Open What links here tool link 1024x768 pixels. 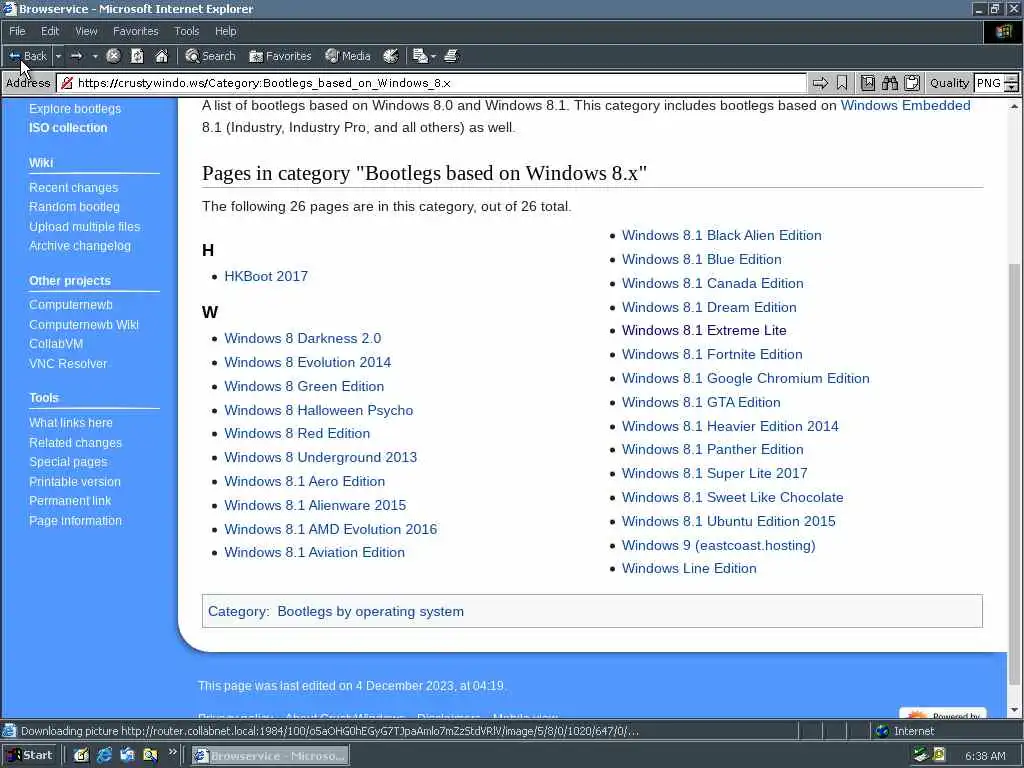pyautogui.click(x=71, y=423)
